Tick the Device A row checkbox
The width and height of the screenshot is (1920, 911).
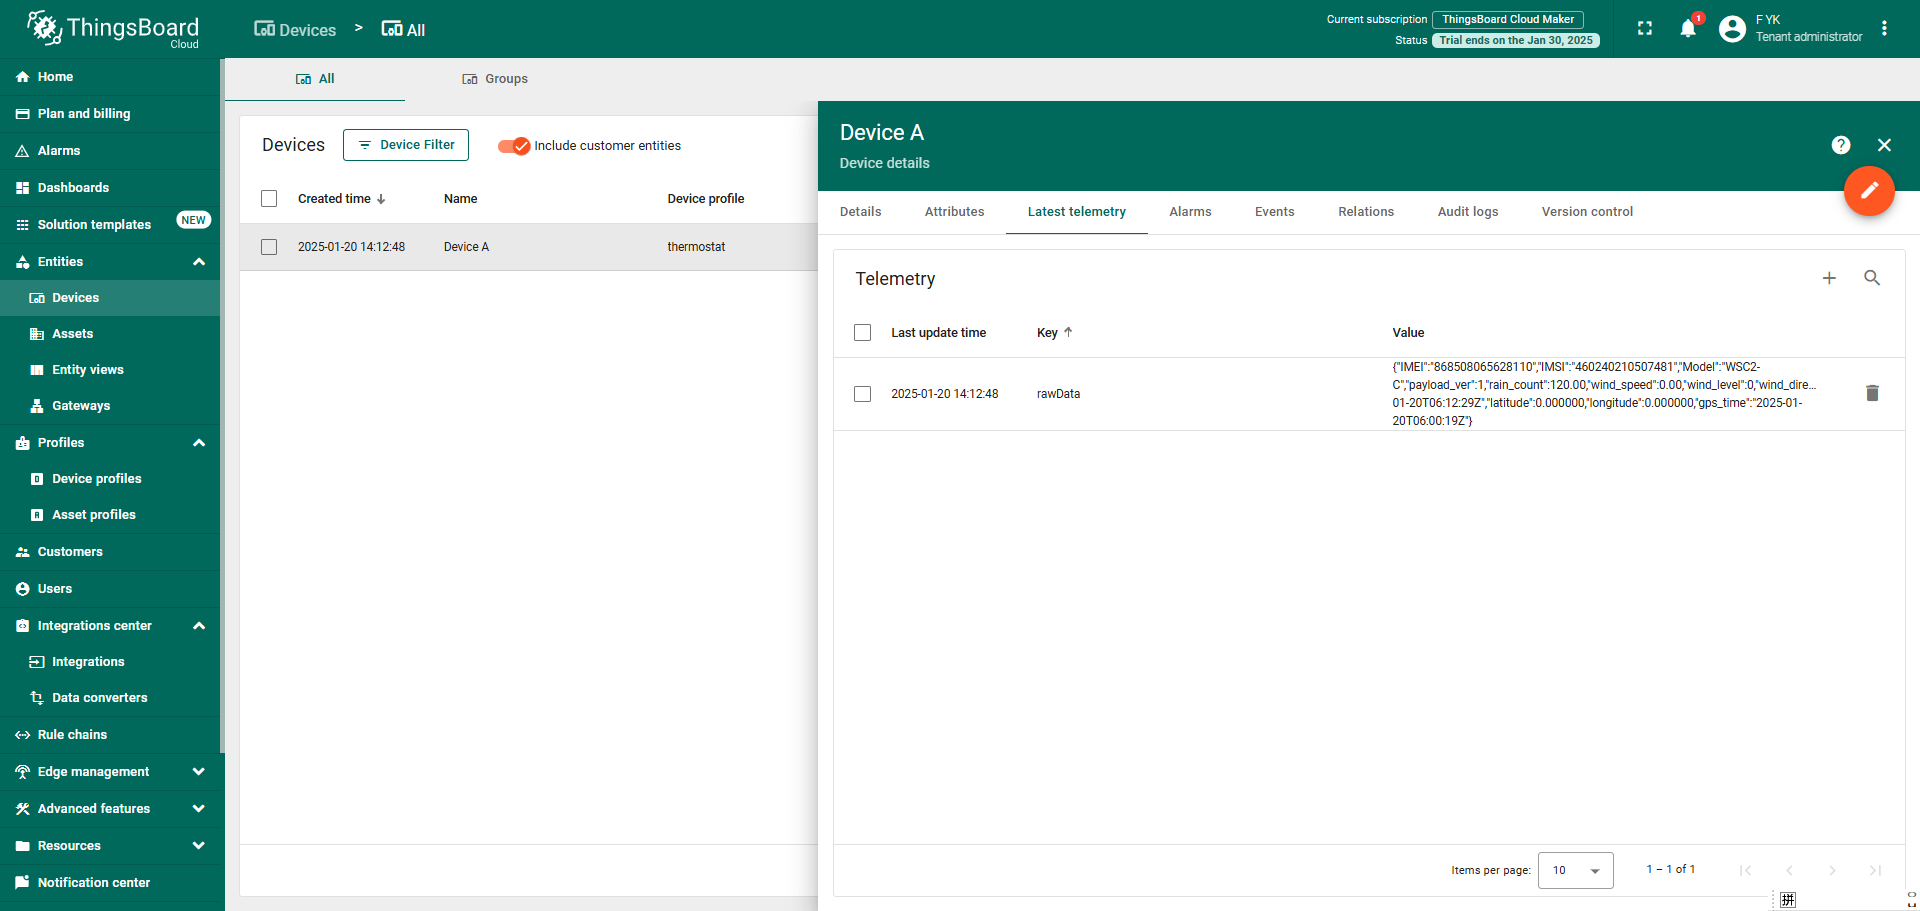[x=269, y=247]
